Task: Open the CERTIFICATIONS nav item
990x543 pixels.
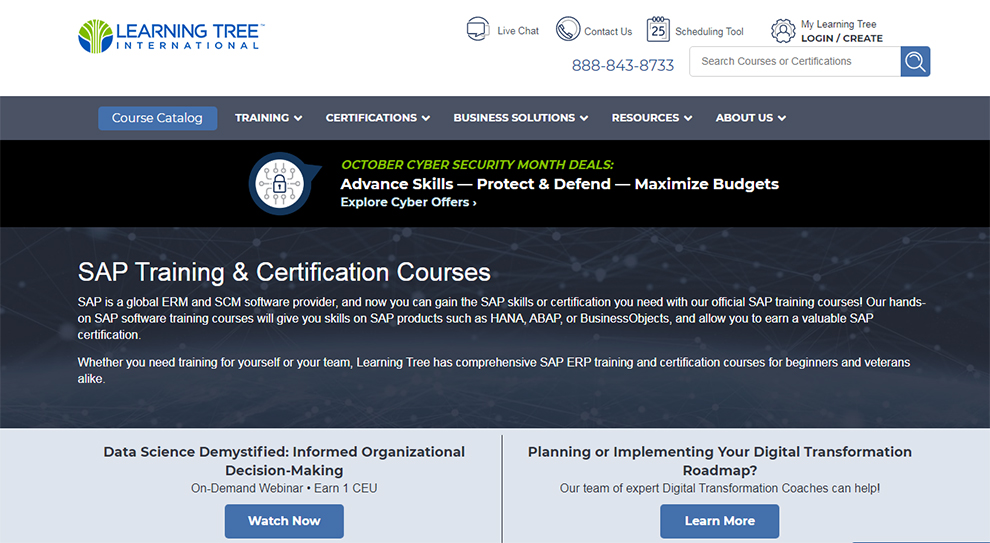Action: click(x=371, y=117)
